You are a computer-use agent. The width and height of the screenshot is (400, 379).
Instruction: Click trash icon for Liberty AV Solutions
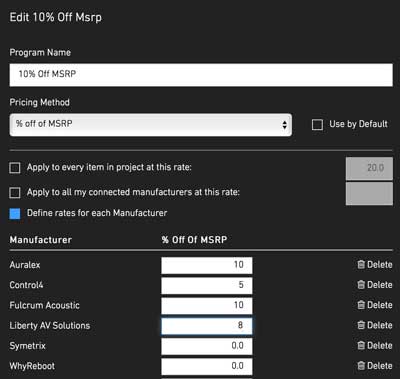[x=361, y=325]
